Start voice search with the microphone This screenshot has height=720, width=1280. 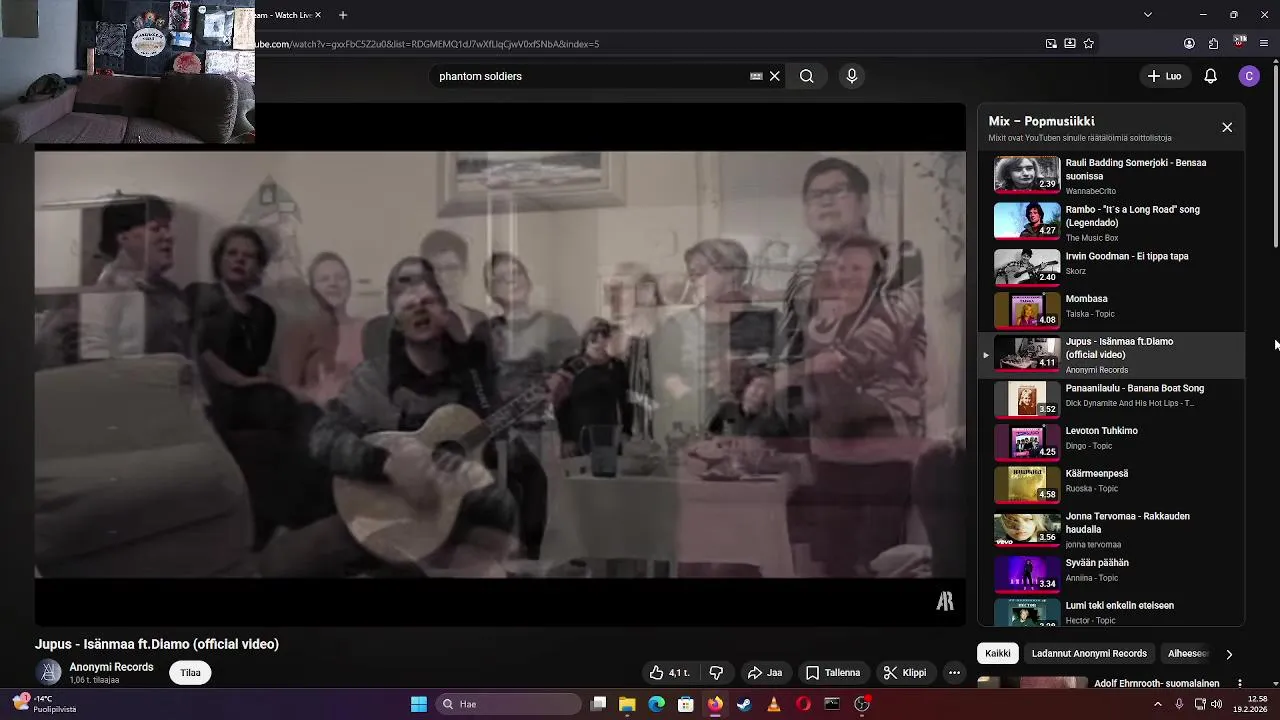point(851,76)
